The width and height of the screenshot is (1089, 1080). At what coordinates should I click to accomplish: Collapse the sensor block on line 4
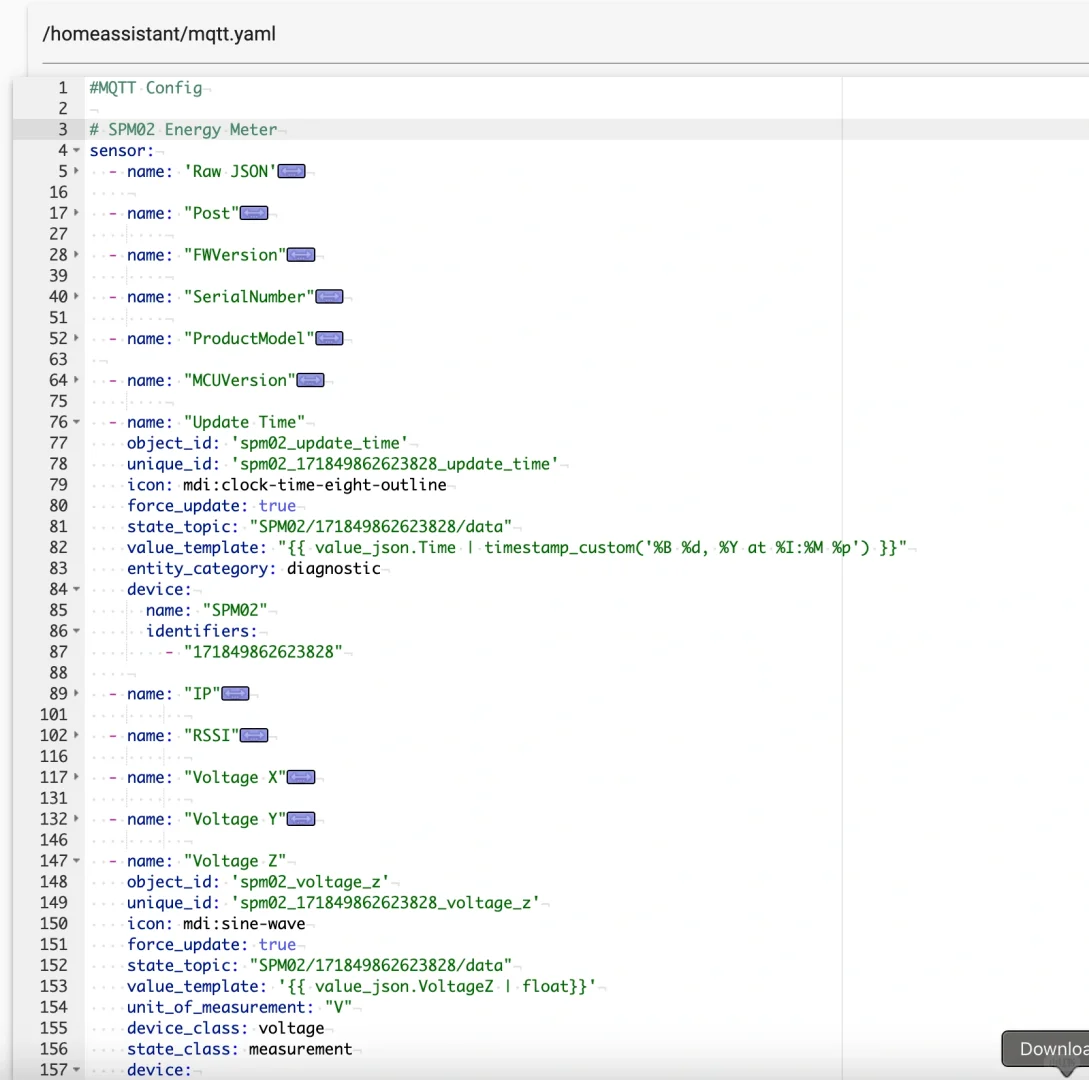tap(76, 151)
